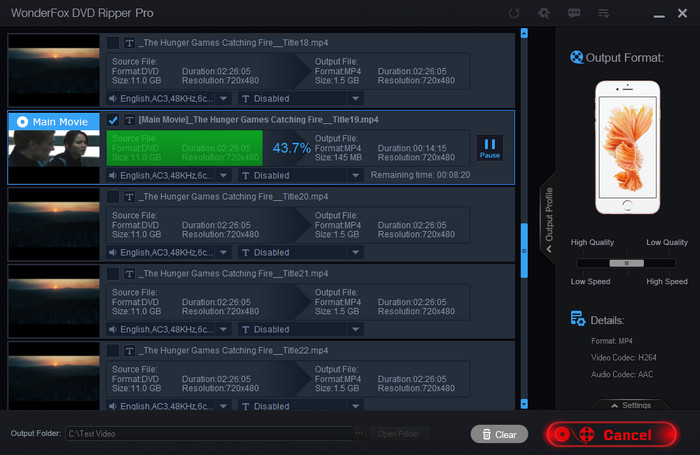
Task: Pause the Title19 conversion
Action: coord(490,148)
